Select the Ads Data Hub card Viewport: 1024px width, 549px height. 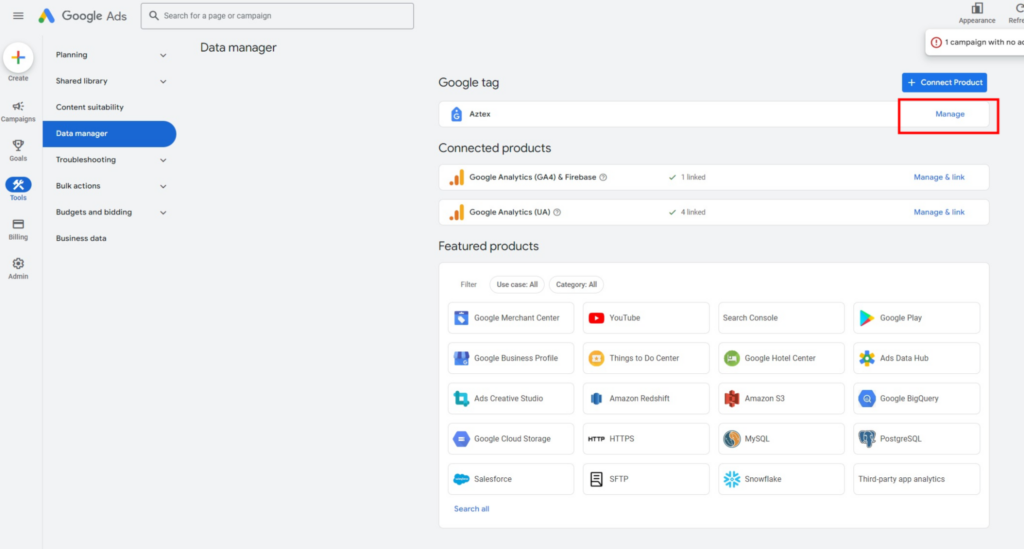[x=916, y=358]
